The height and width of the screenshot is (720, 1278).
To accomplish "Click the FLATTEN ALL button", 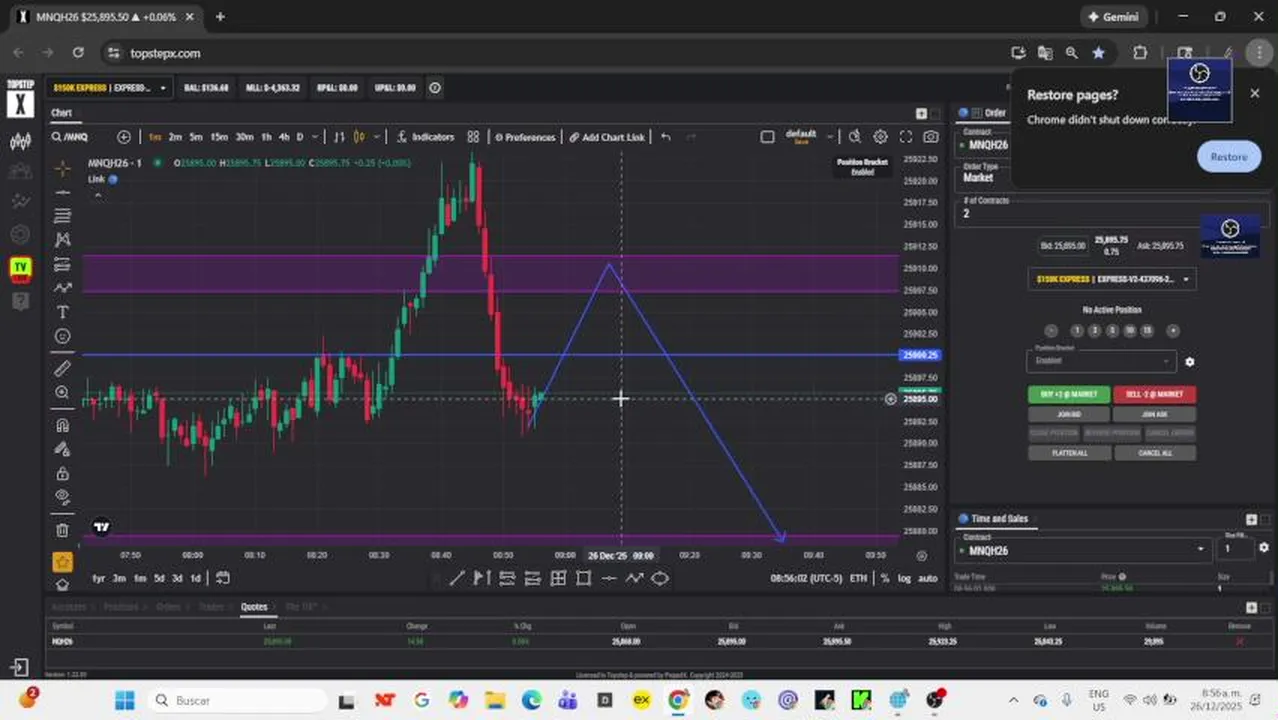I will coord(1069,453).
